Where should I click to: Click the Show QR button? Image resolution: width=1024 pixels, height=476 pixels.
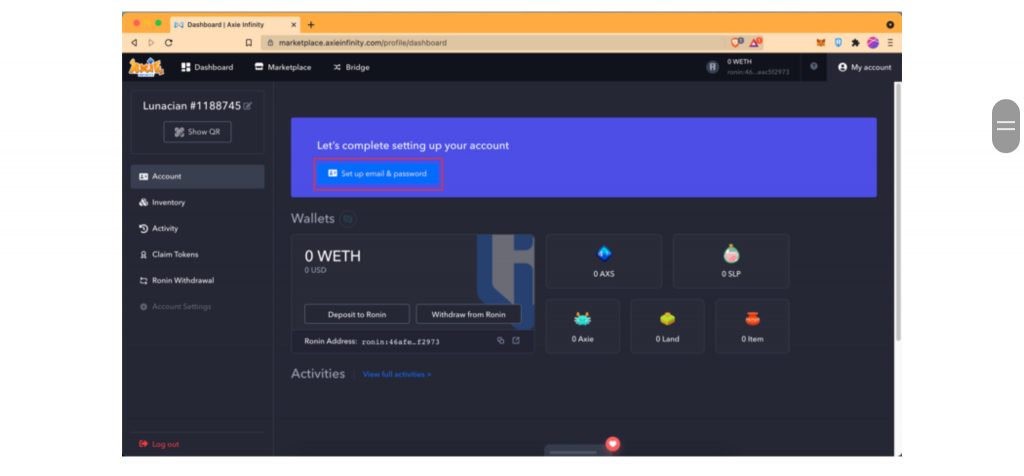pos(197,132)
